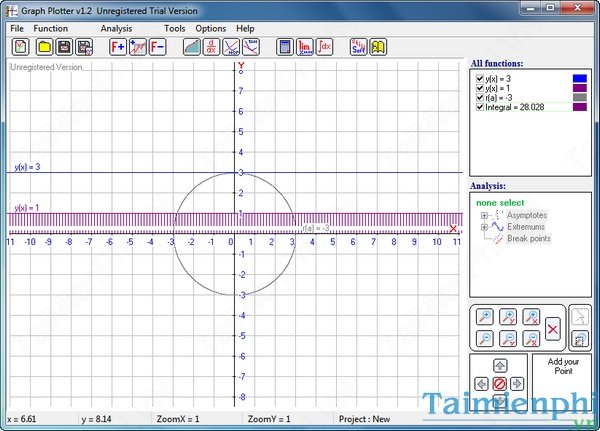The image size is (600, 431).
Task: Open the Analysis menu
Action: pyautogui.click(x=116, y=28)
